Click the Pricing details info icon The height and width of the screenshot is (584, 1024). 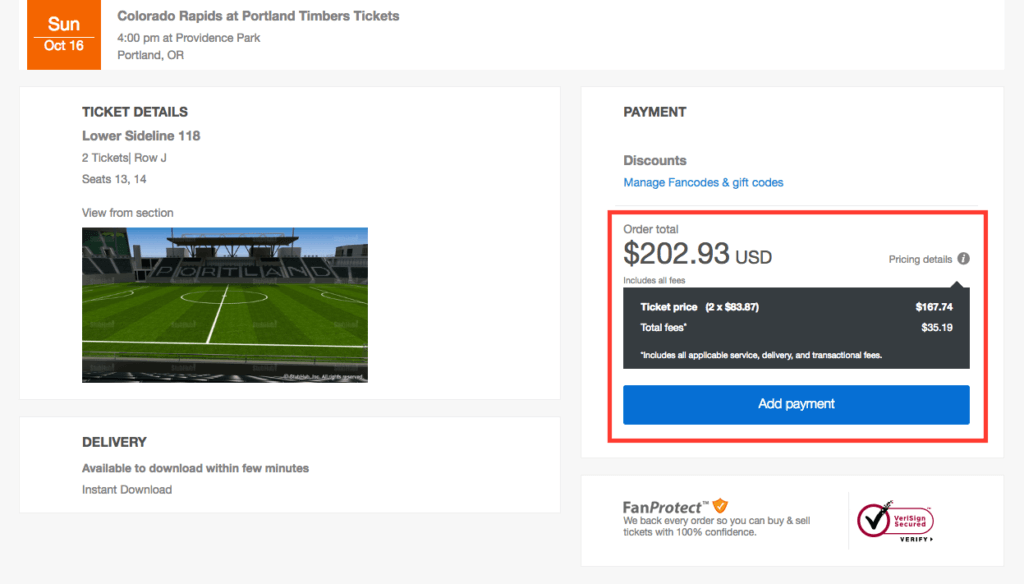pyautogui.click(x=963, y=259)
